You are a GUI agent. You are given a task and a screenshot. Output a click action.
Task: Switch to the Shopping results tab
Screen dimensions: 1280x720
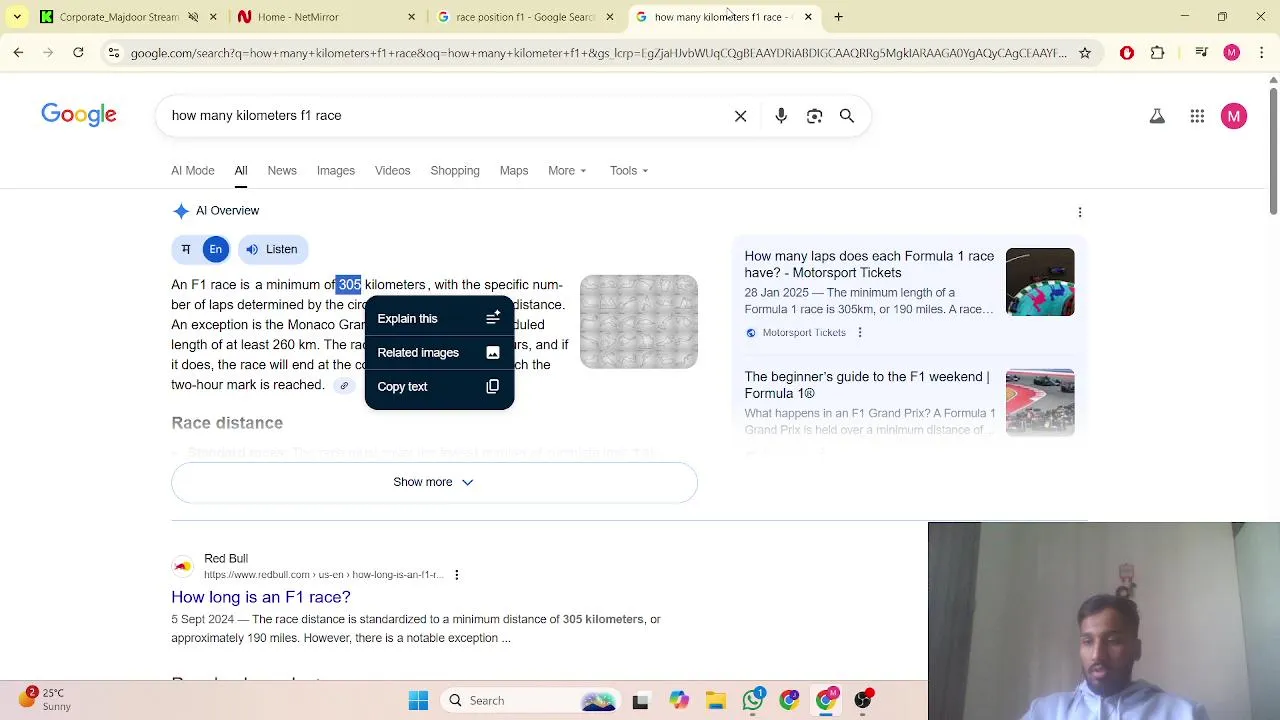(455, 171)
